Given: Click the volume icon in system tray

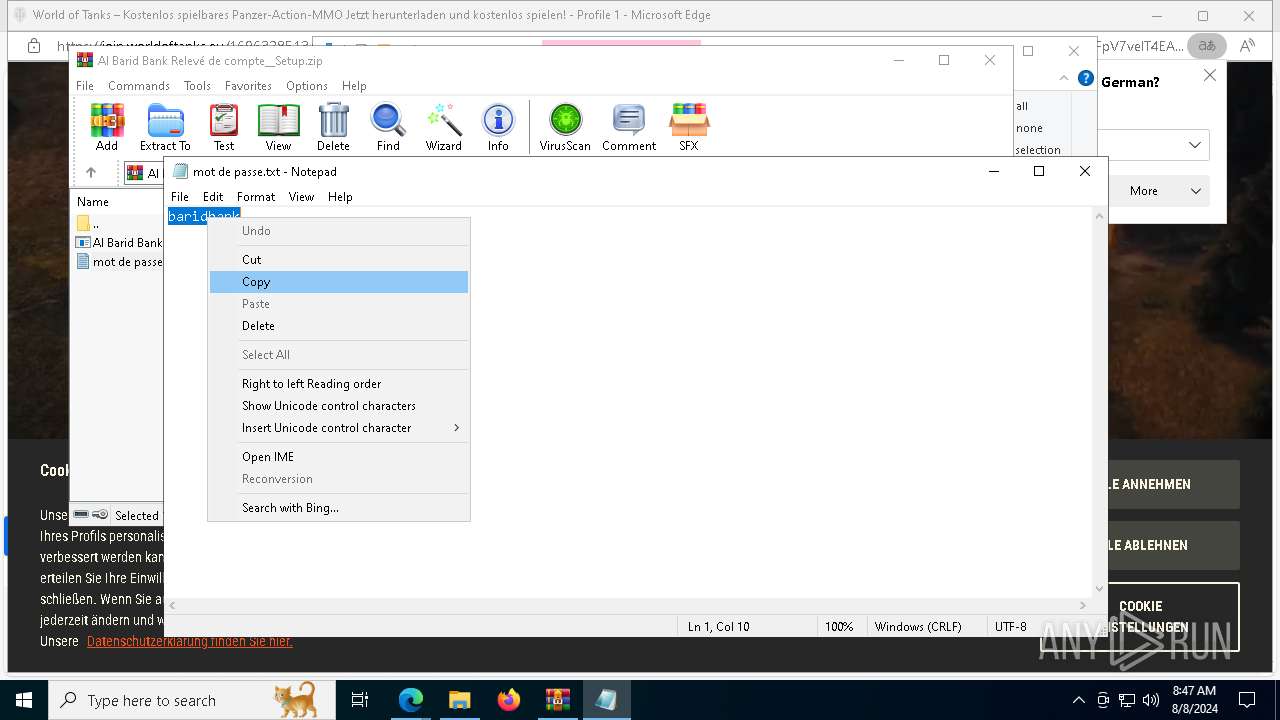Looking at the screenshot, I should click(x=1151, y=700).
